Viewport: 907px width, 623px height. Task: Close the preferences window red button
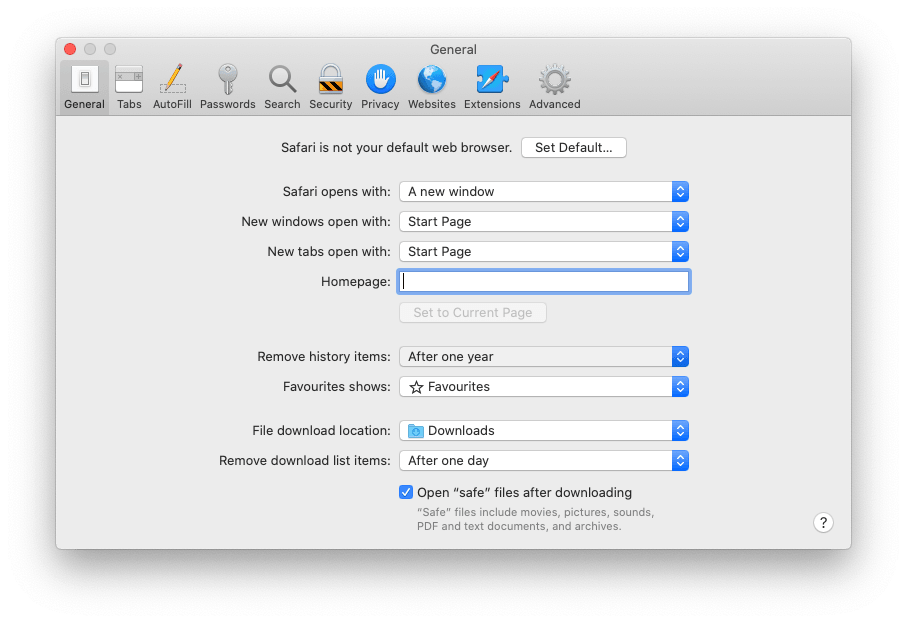point(70,49)
